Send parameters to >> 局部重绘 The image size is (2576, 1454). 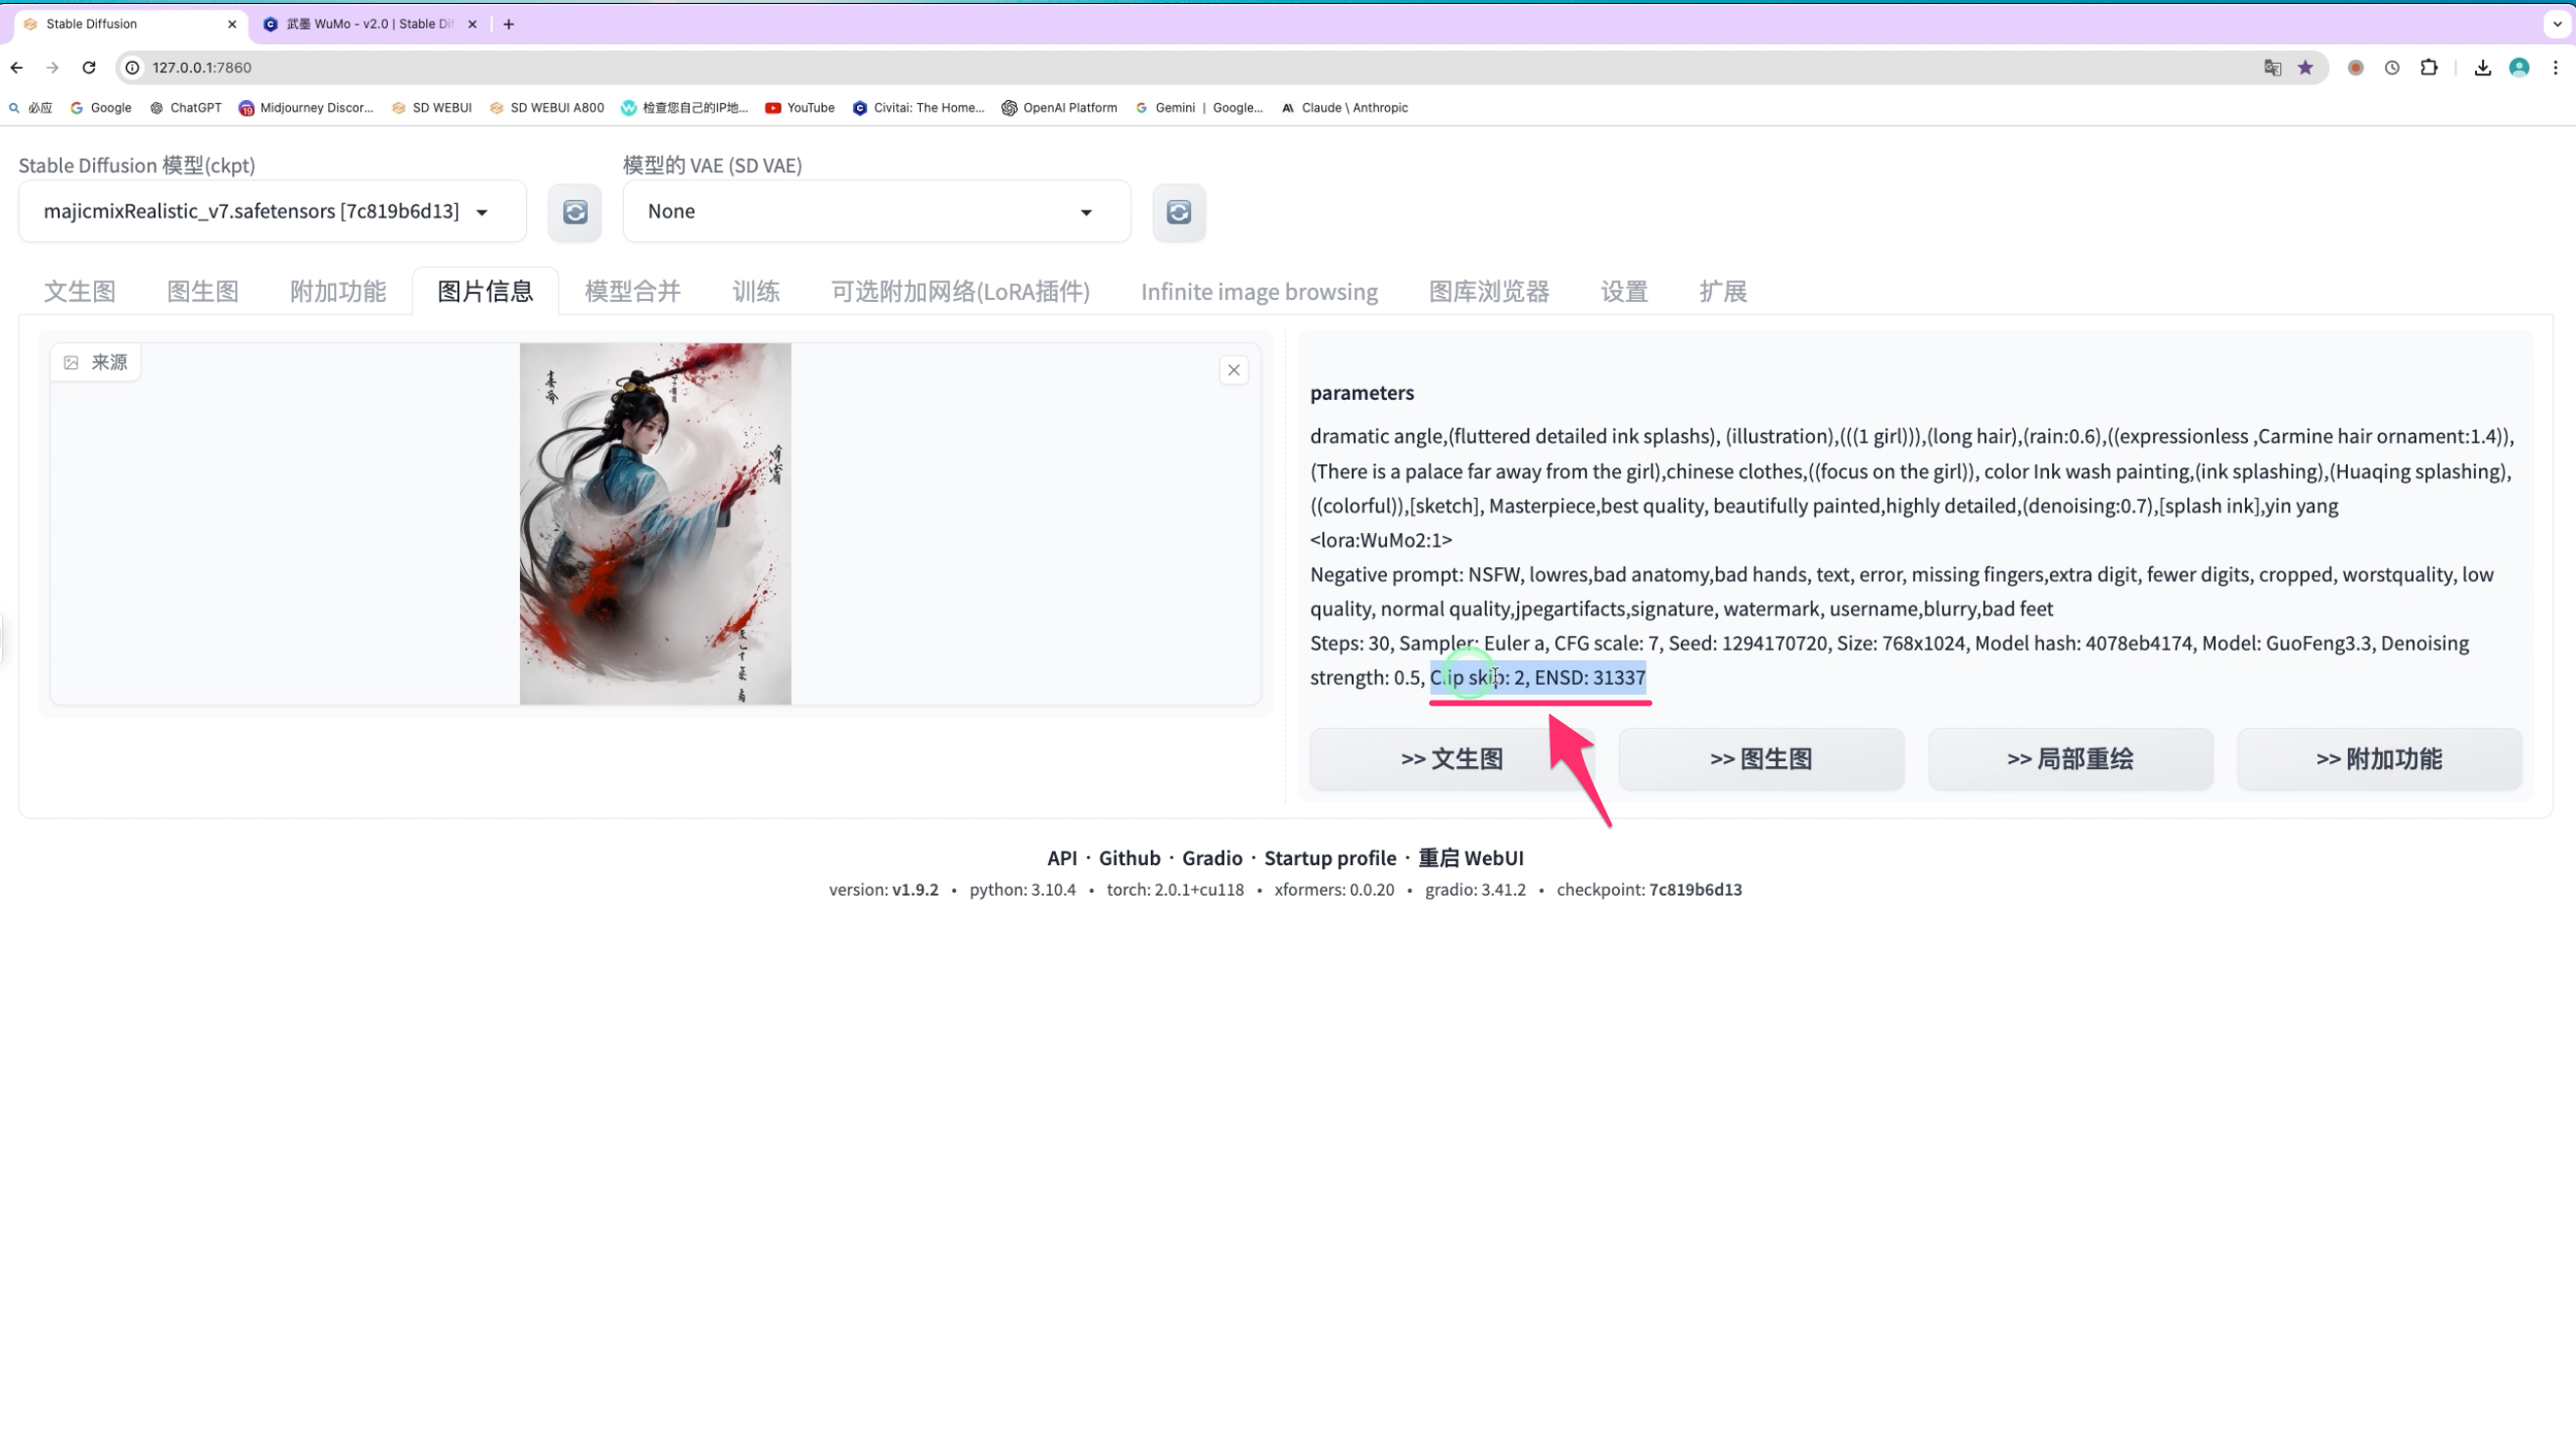coord(2070,759)
